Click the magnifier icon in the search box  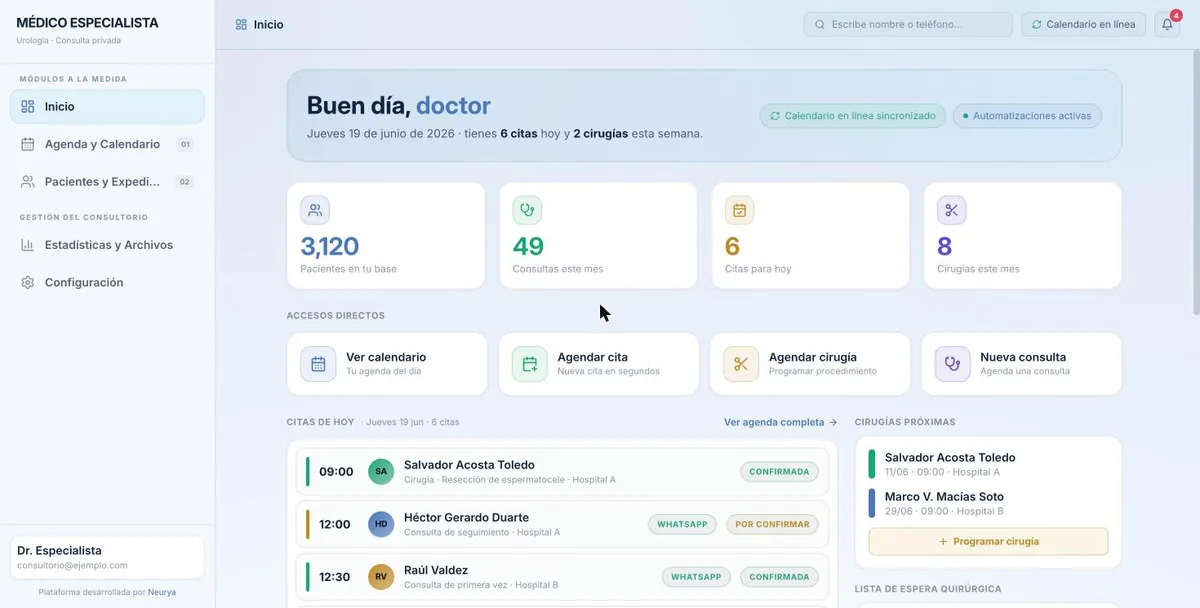click(820, 24)
